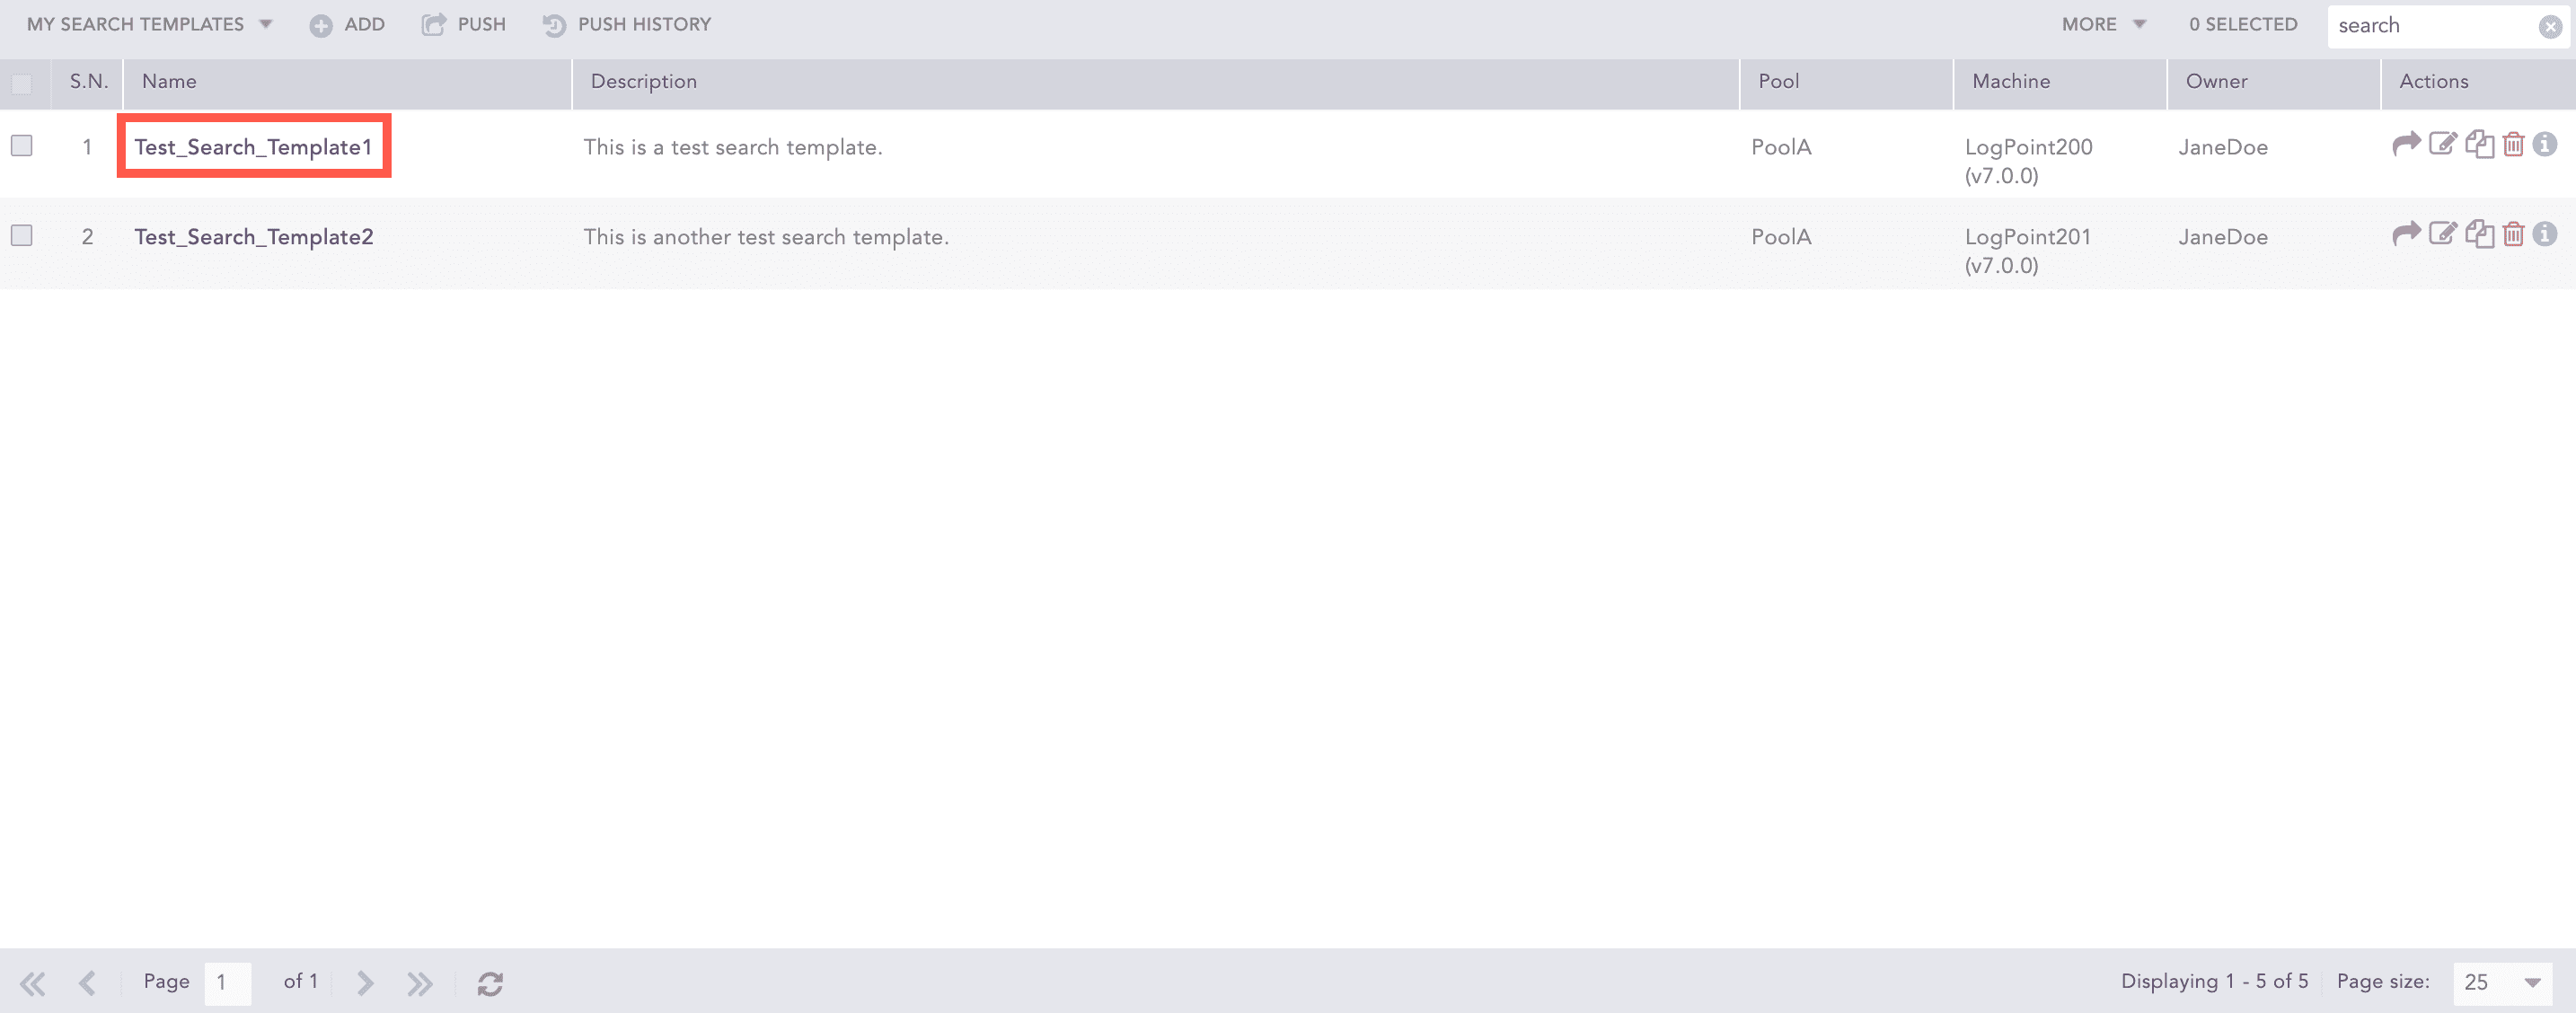
Task: Click share icon for Test_Search_Template1
Action: 2405,145
